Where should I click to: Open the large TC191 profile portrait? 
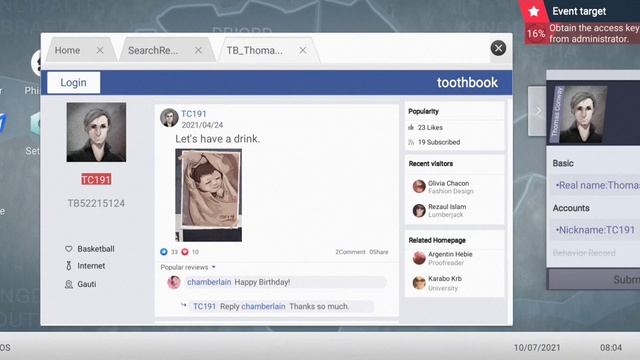point(96,132)
